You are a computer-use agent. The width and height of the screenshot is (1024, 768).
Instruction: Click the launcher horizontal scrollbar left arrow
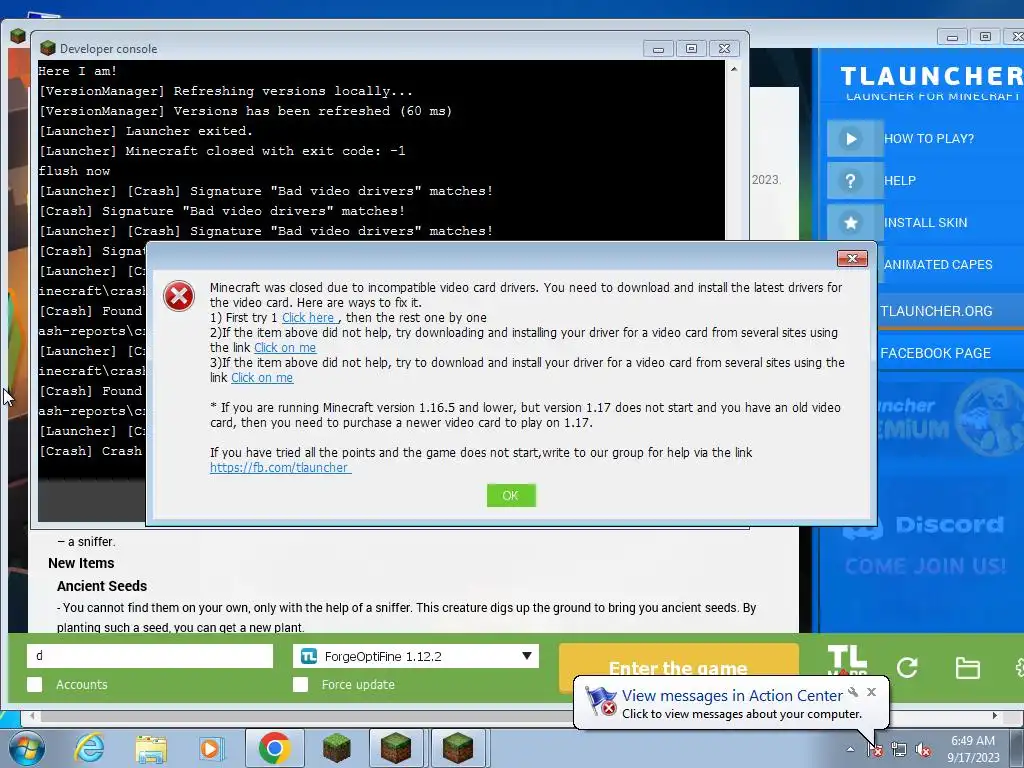31,716
